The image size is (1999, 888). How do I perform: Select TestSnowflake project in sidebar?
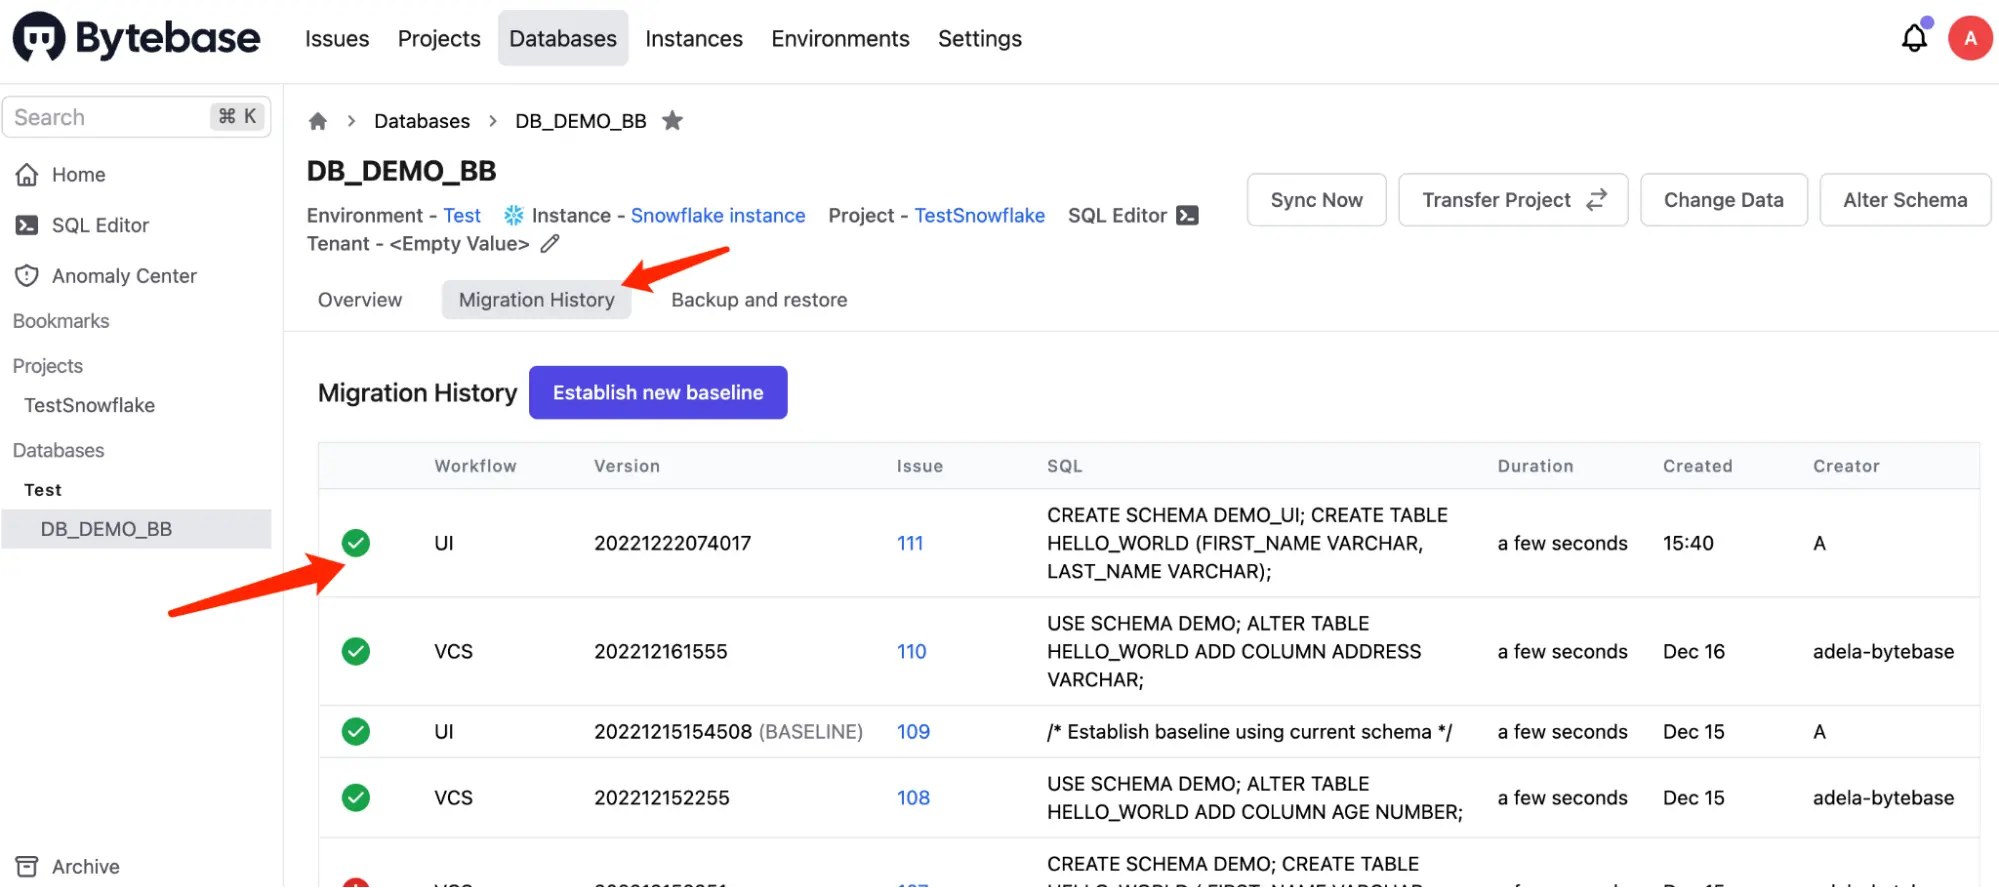90,405
